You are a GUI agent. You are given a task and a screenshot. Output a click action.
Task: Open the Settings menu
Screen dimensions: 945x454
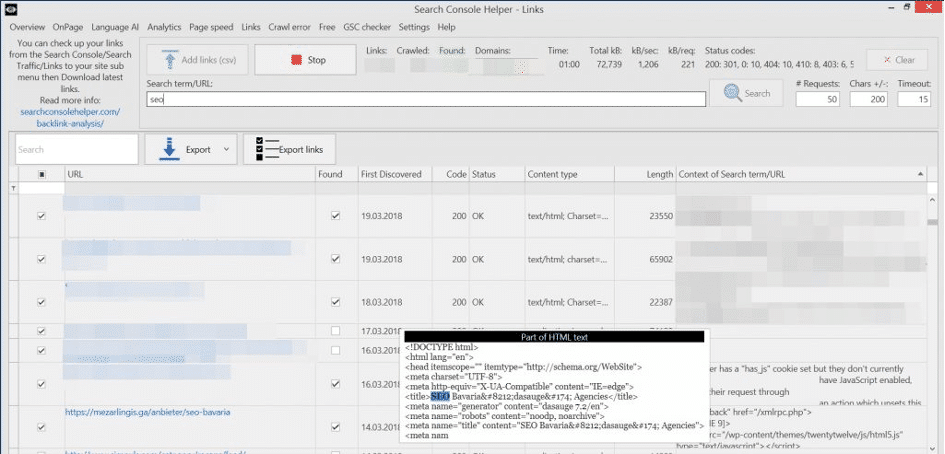coord(414,27)
